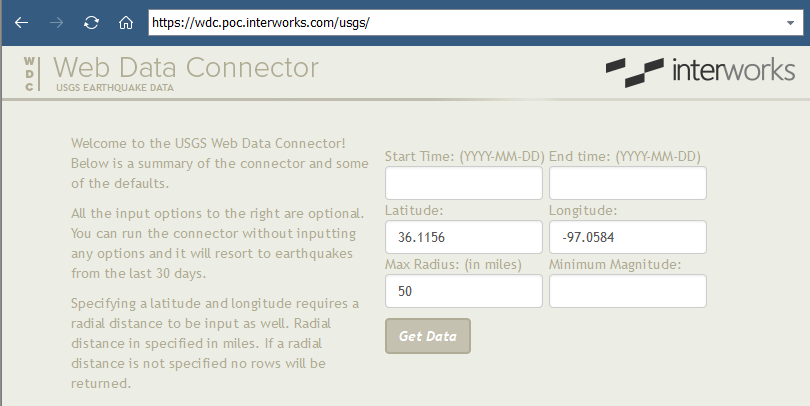Click the welcome paragraph text
Screen dimensions: 810x406
tap(220, 163)
